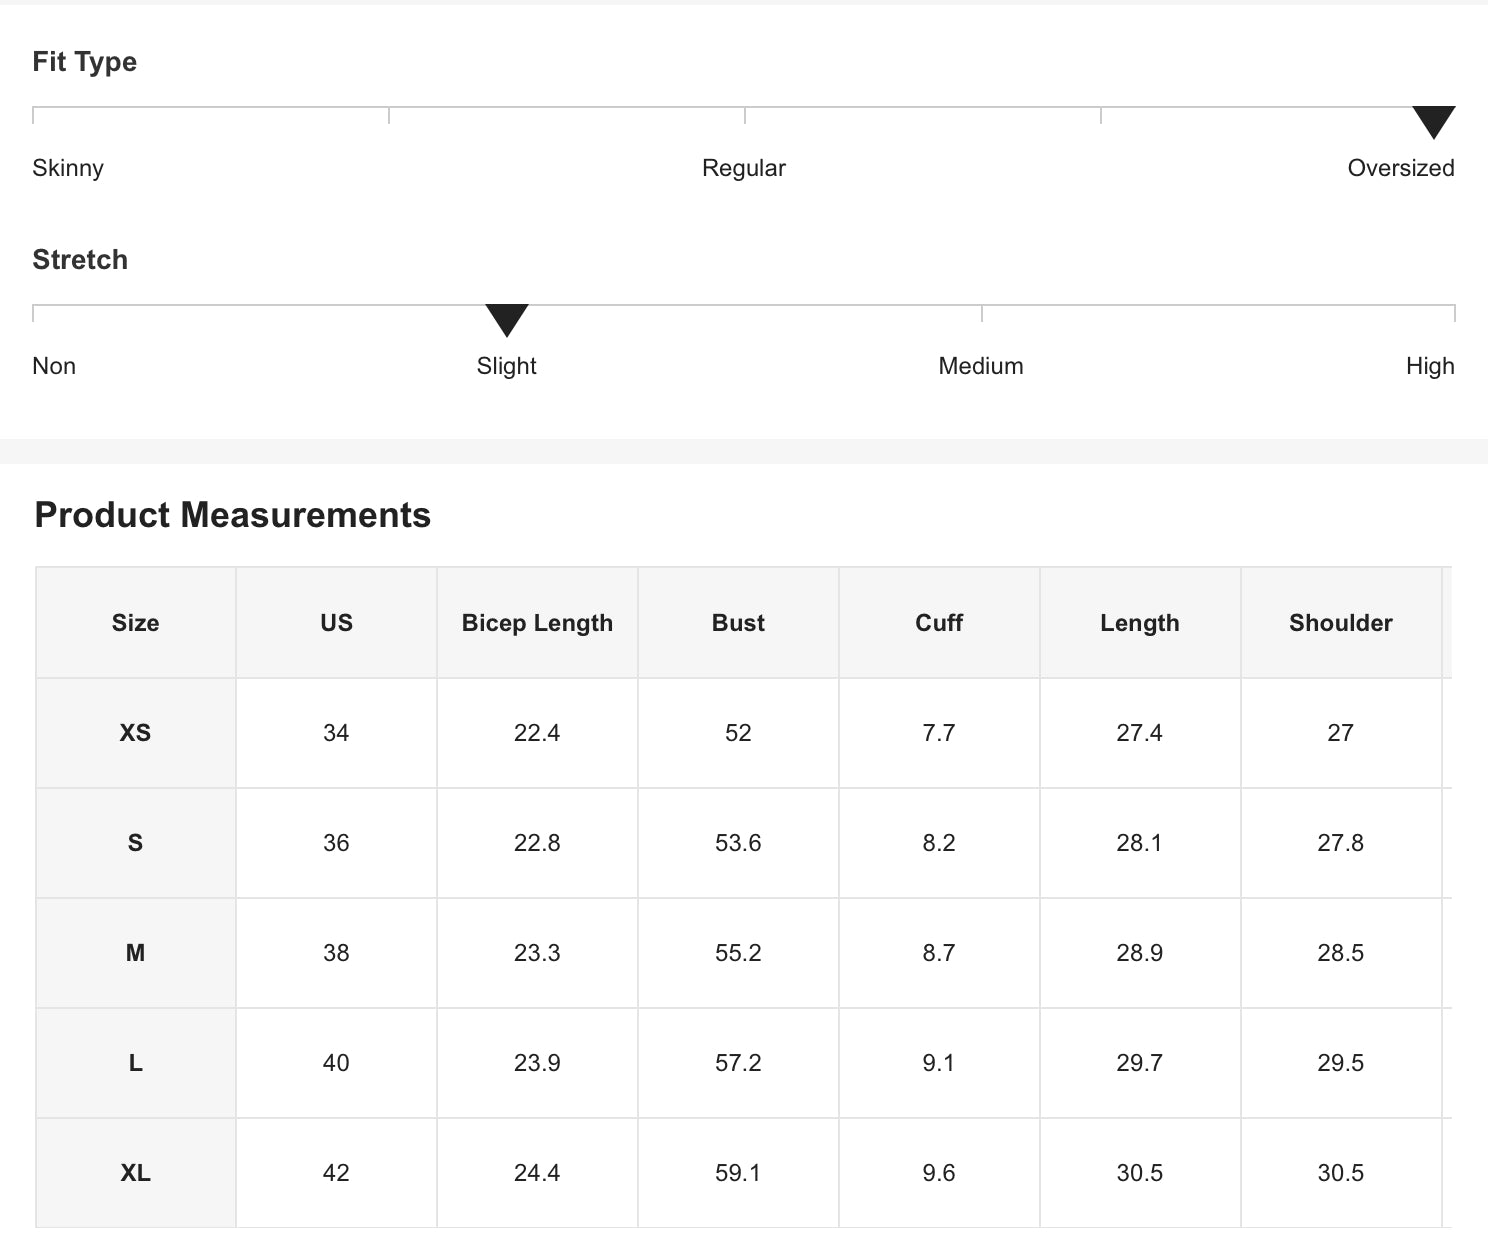Click the US size 36 cell

coord(336,843)
